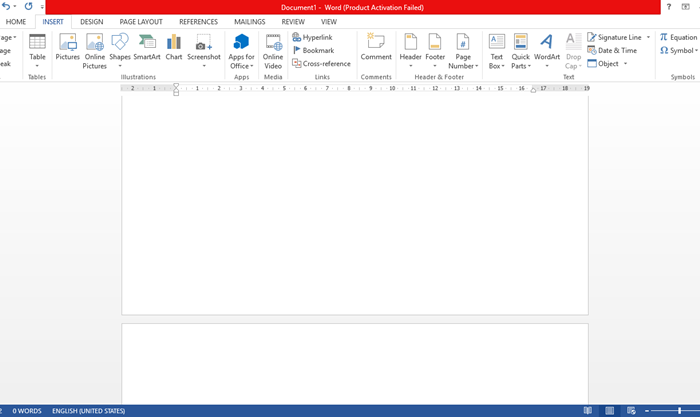Select the INSERT tab

[x=53, y=21]
